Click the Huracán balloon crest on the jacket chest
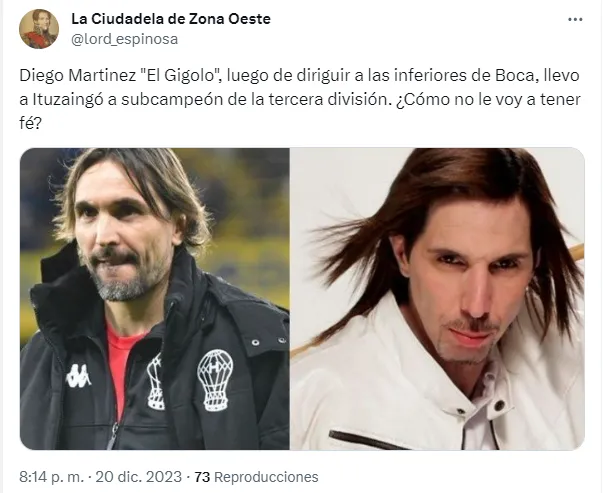 (215, 380)
